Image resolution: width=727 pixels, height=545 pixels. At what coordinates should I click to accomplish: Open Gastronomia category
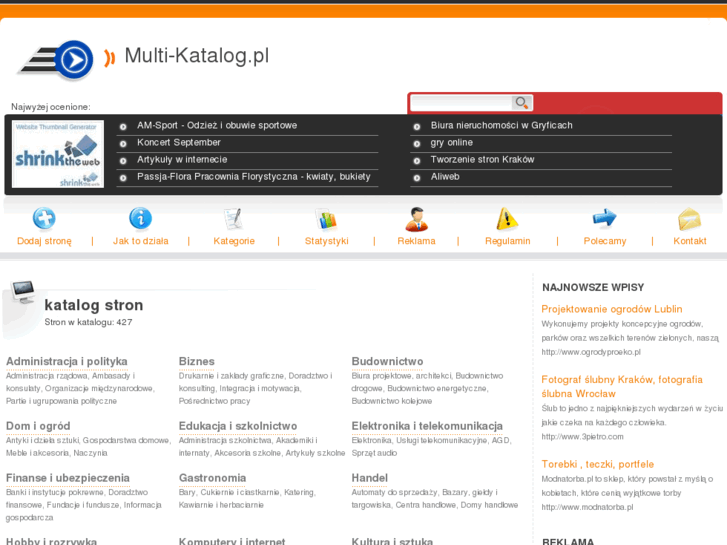tap(212, 478)
